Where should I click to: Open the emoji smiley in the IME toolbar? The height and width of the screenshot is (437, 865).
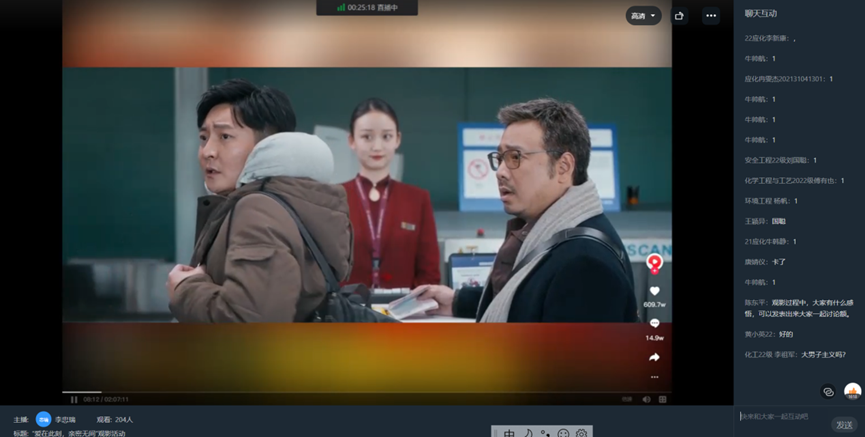tap(563, 433)
